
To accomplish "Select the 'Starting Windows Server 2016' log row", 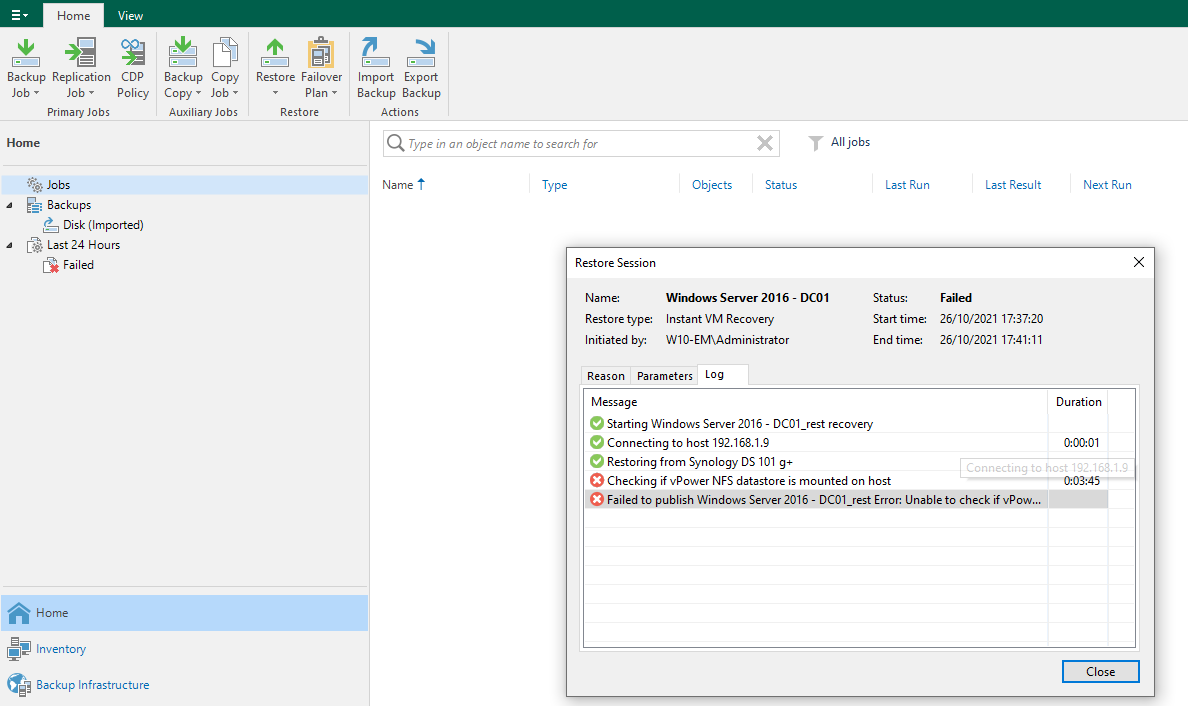I will coord(846,424).
